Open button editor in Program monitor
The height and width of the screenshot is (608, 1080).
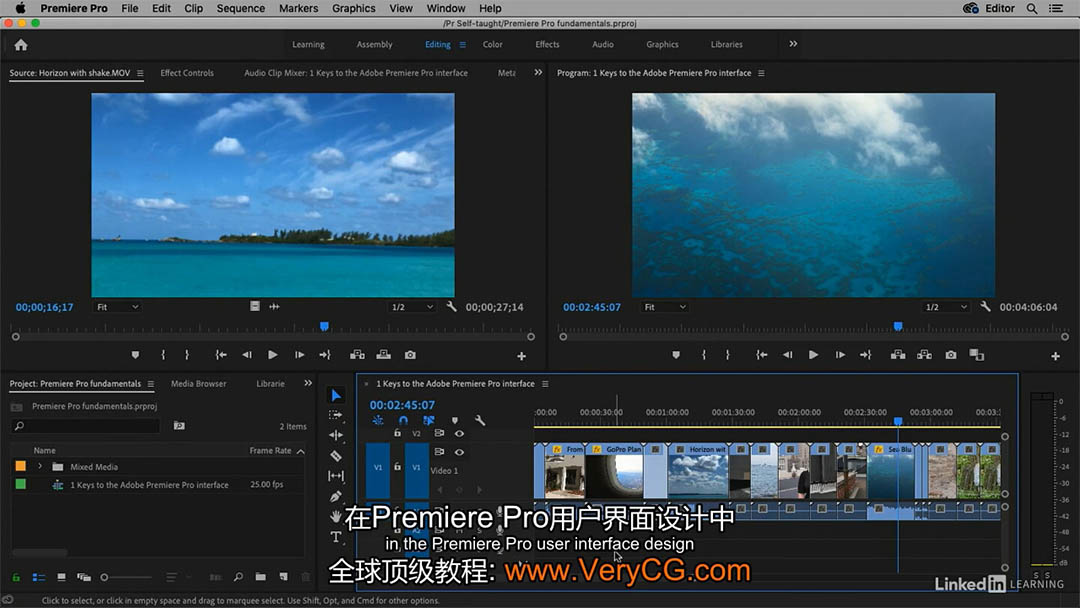pos(1055,356)
